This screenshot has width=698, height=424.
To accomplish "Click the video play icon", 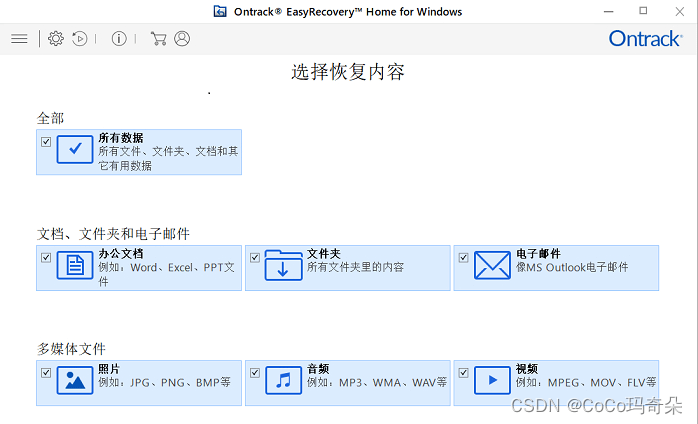I will (492, 381).
